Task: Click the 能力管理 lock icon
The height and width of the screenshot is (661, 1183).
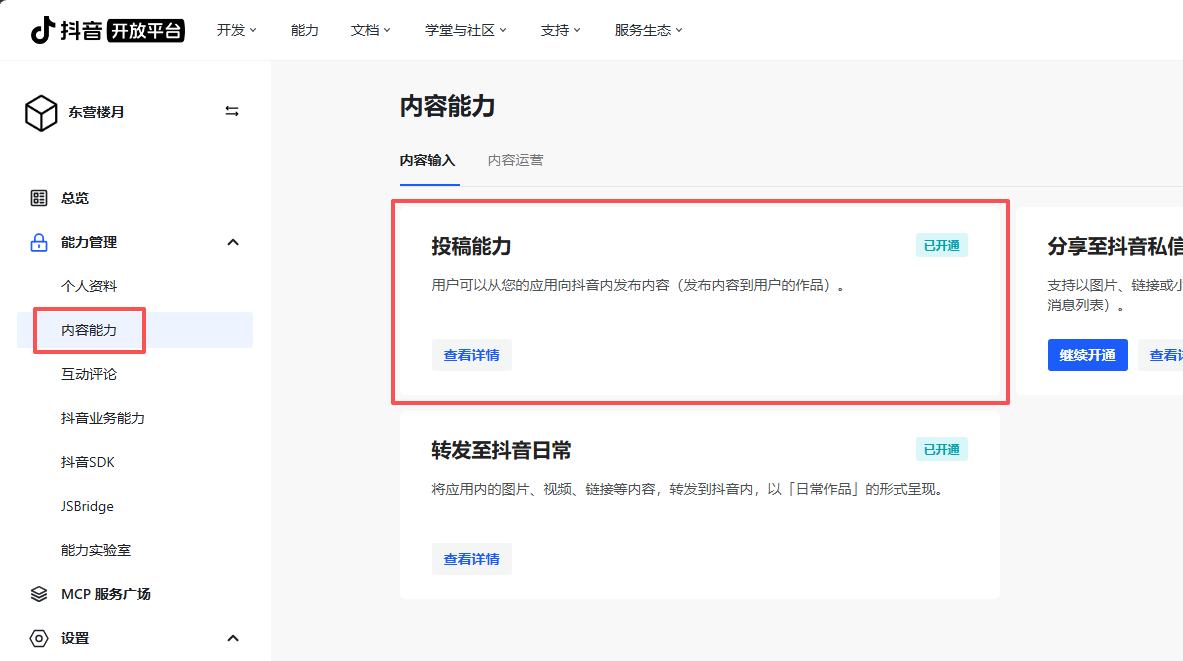Action: point(38,242)
